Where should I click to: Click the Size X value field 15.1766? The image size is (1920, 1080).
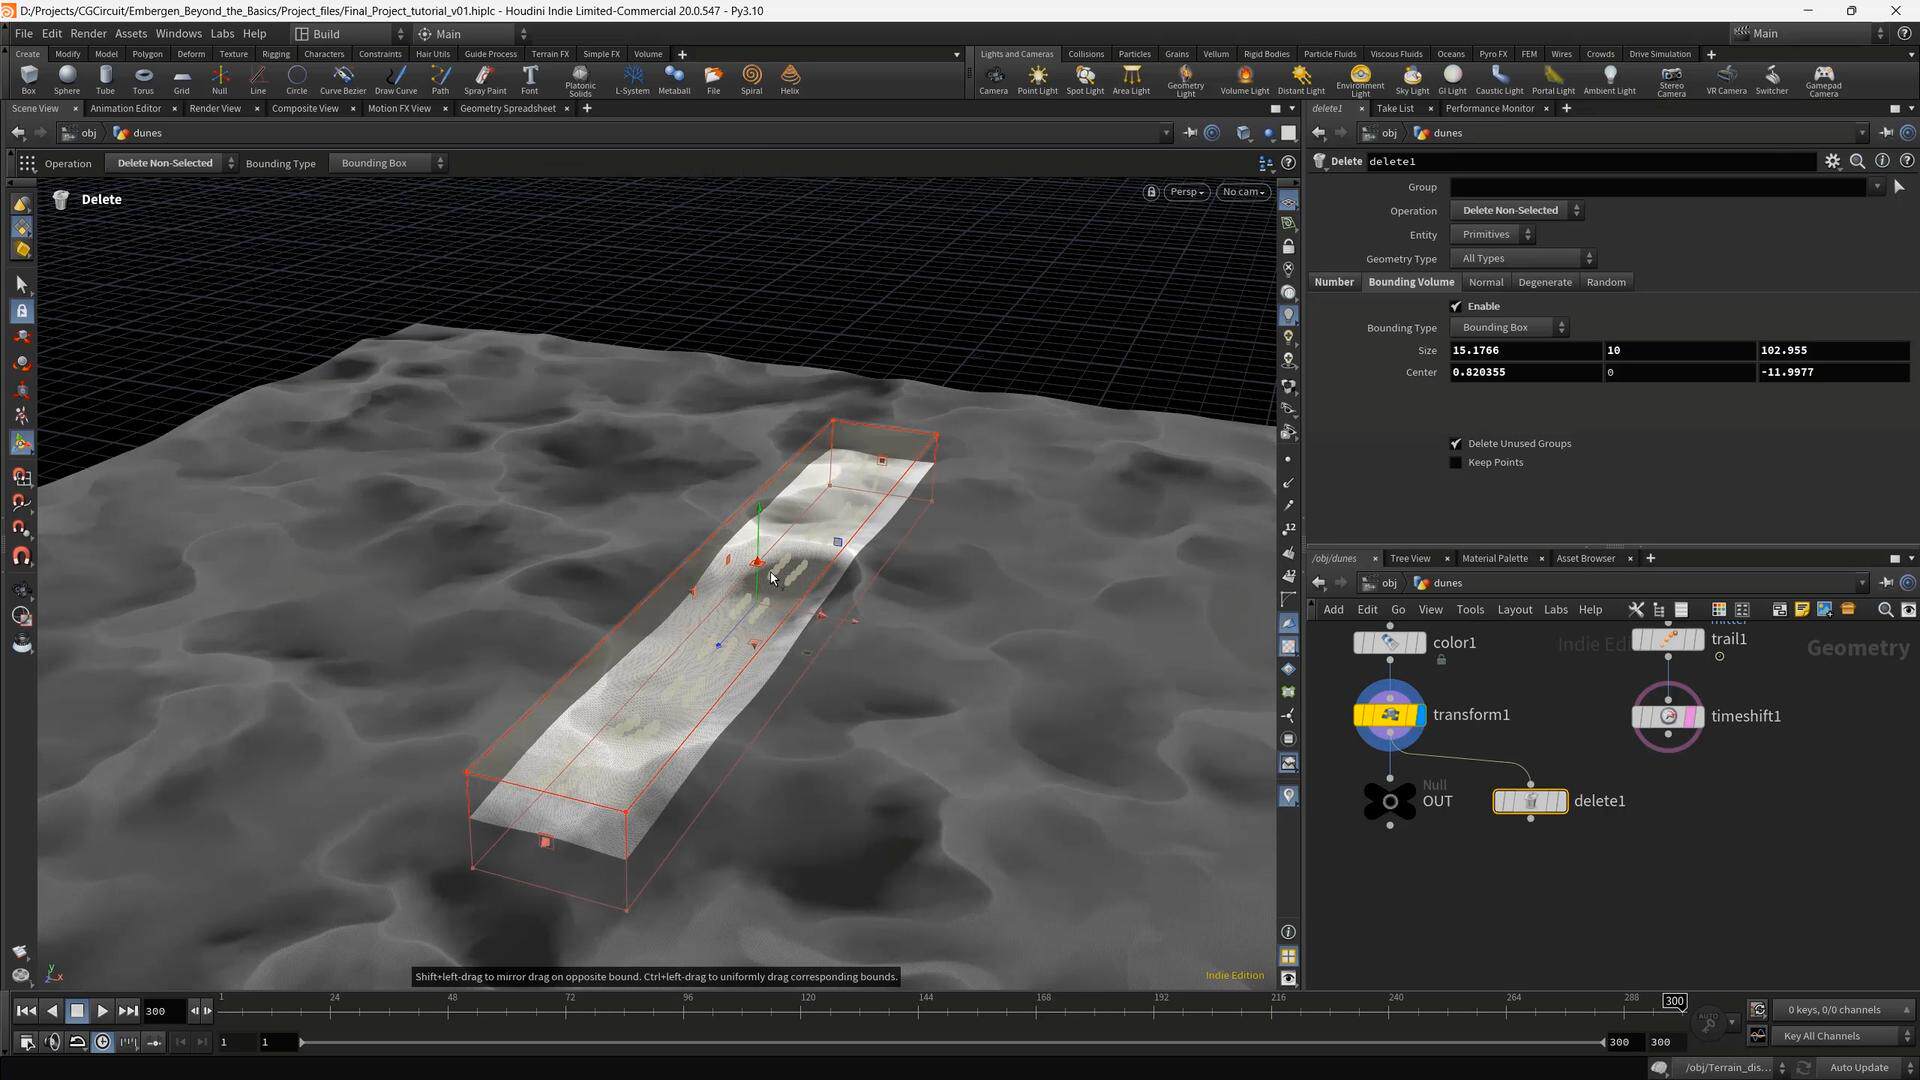pyautogui.click(x=1524, y=351)
